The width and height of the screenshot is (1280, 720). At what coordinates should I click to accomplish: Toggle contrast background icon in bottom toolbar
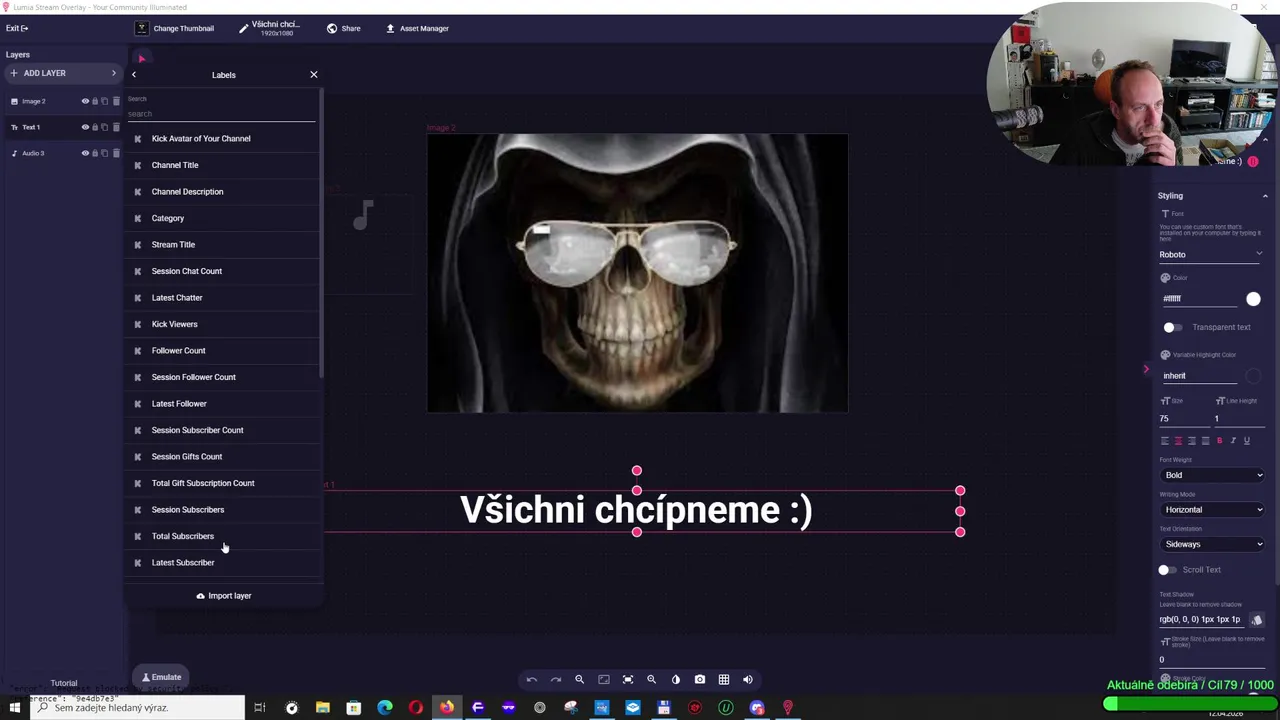675,680
